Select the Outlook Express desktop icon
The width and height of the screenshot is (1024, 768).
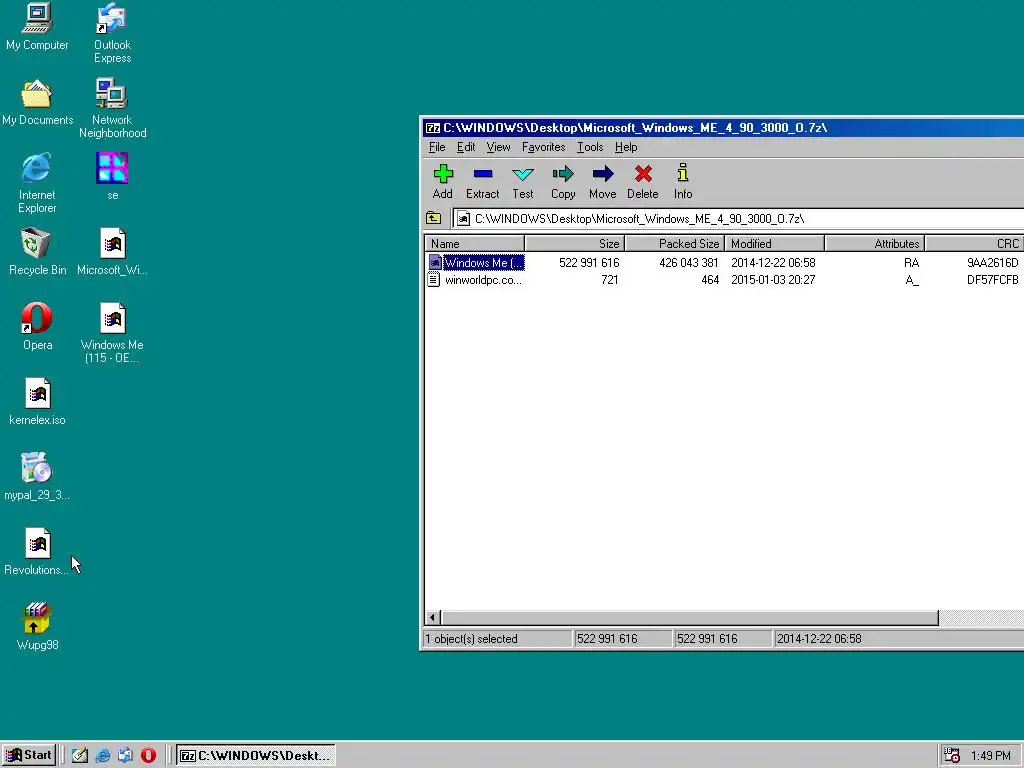coord(112,33)
